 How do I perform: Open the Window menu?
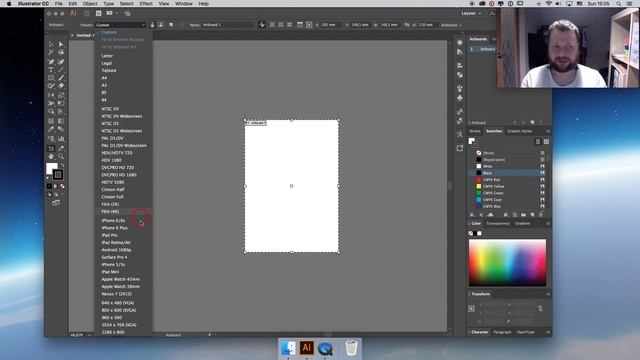click(184, 4)
